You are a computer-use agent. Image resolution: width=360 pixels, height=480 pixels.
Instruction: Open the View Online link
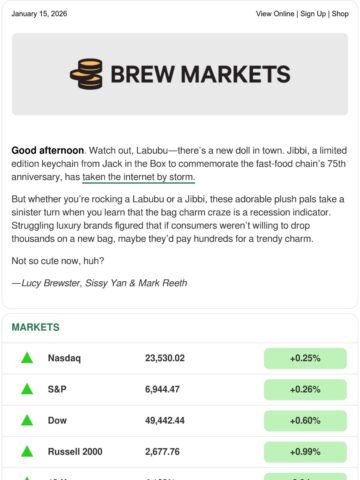click(x=275, y=14)
